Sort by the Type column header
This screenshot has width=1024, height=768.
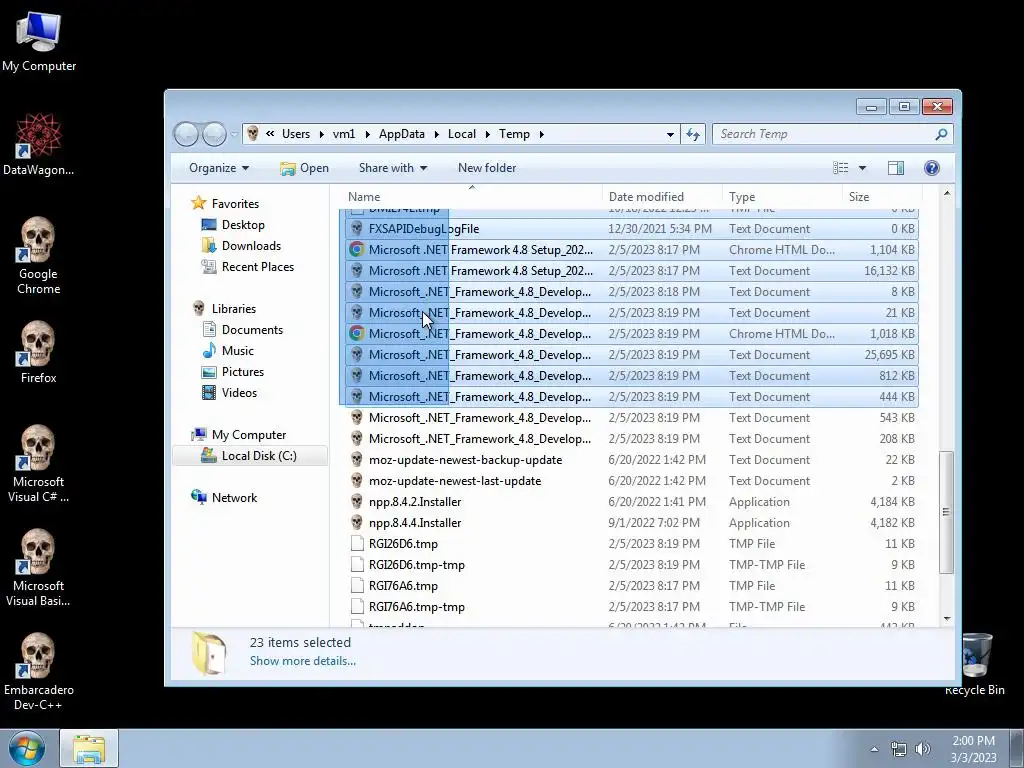tap(782, 196)
